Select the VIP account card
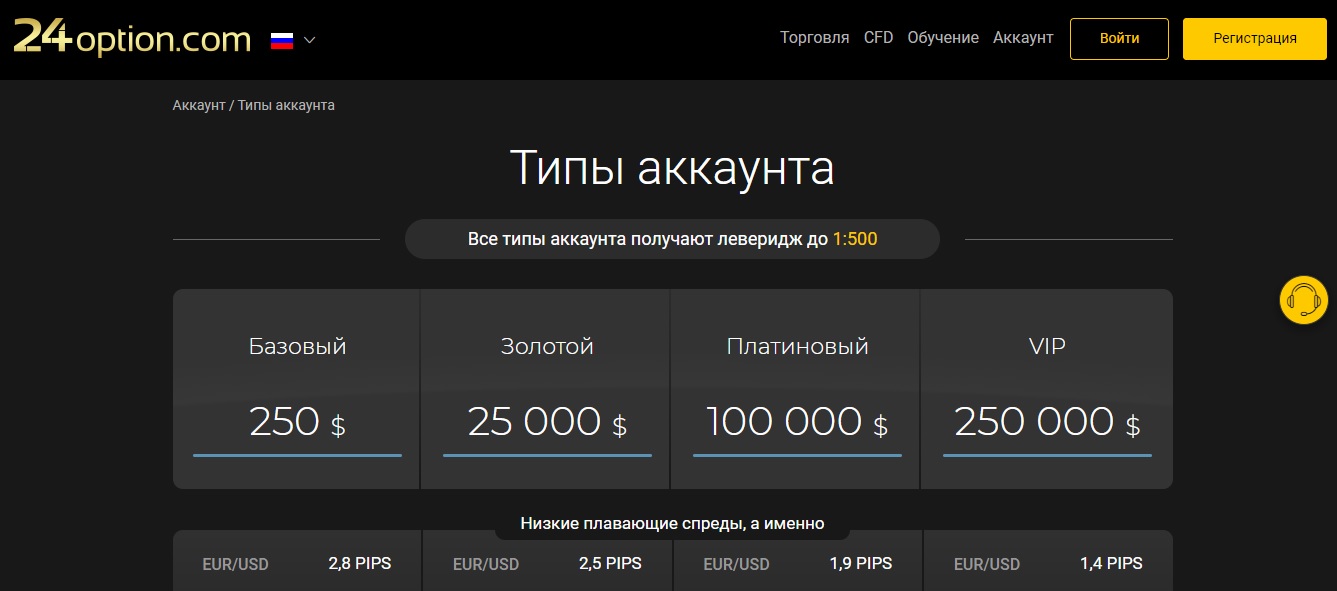 (x=1047, y=388)
